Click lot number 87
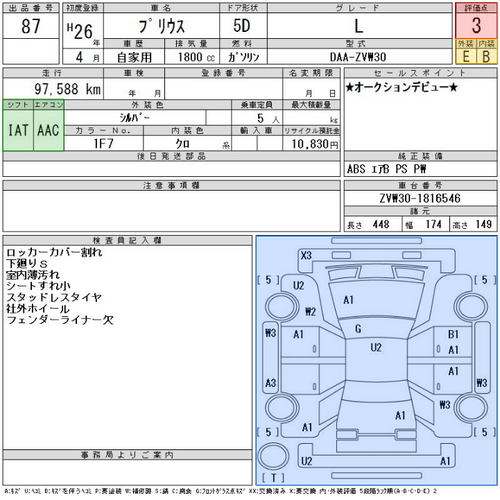This screenshot has height=500, width=500. pos(31,26)
